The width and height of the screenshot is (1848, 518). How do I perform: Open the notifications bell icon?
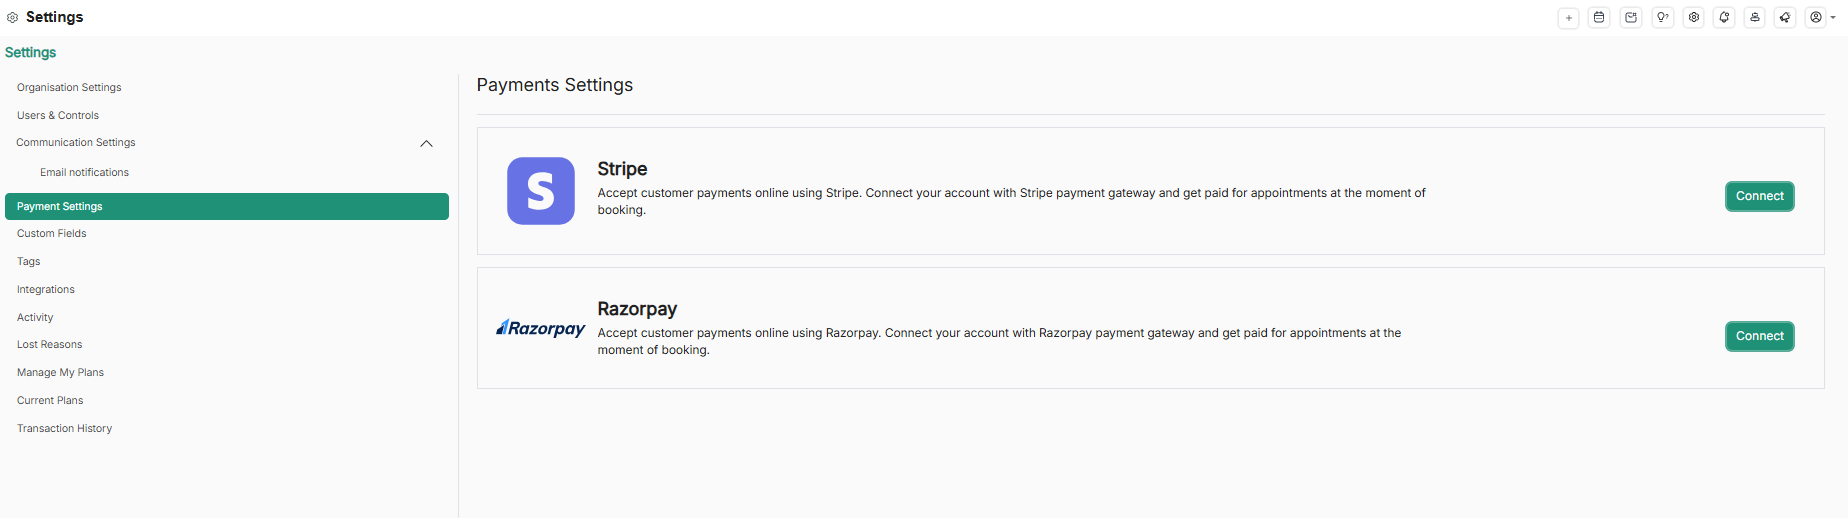pyautogui.click(x=1724, y=18)
